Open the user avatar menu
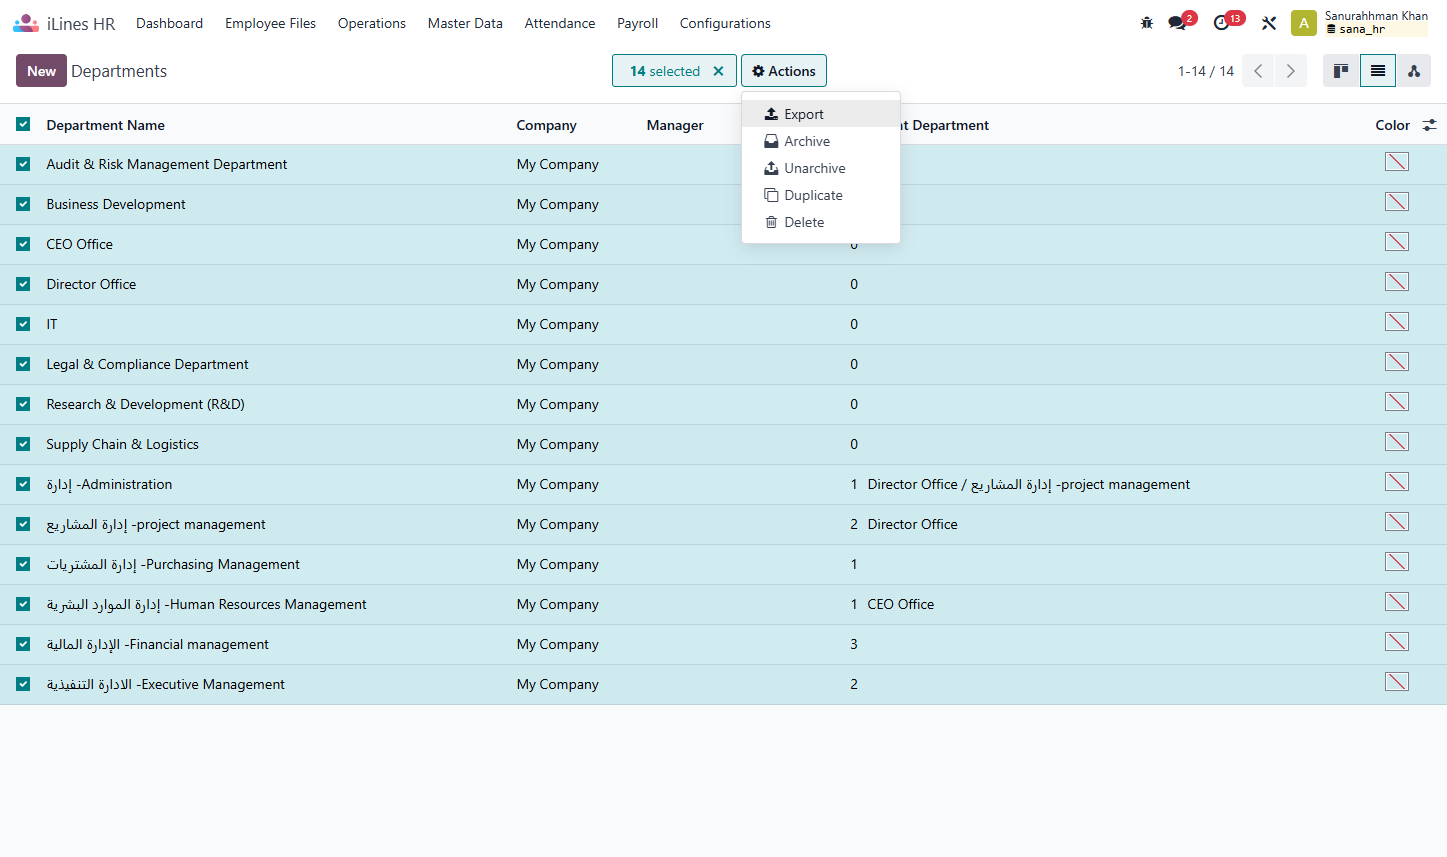Screen dimensions: 1447x857 pyautogui.click(x=1304, y=23)
